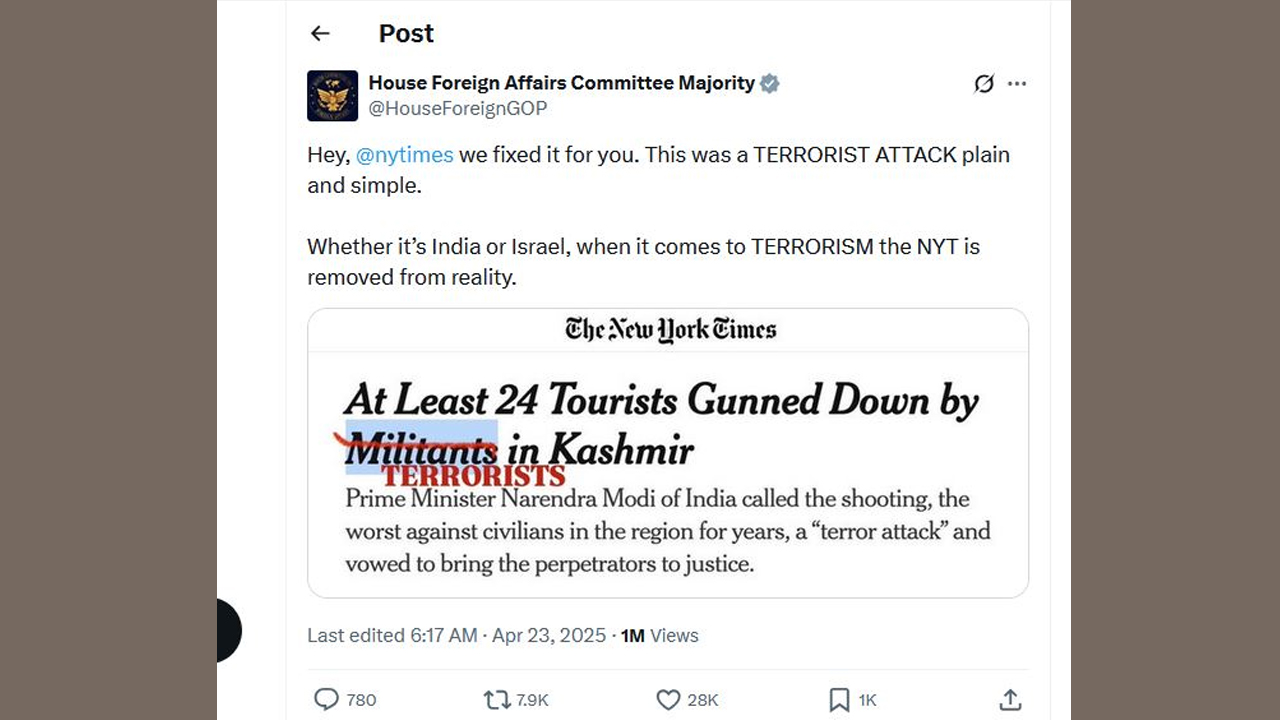Open the @nytimes mention link
The image size is (1280, 720).
[404, 155]
